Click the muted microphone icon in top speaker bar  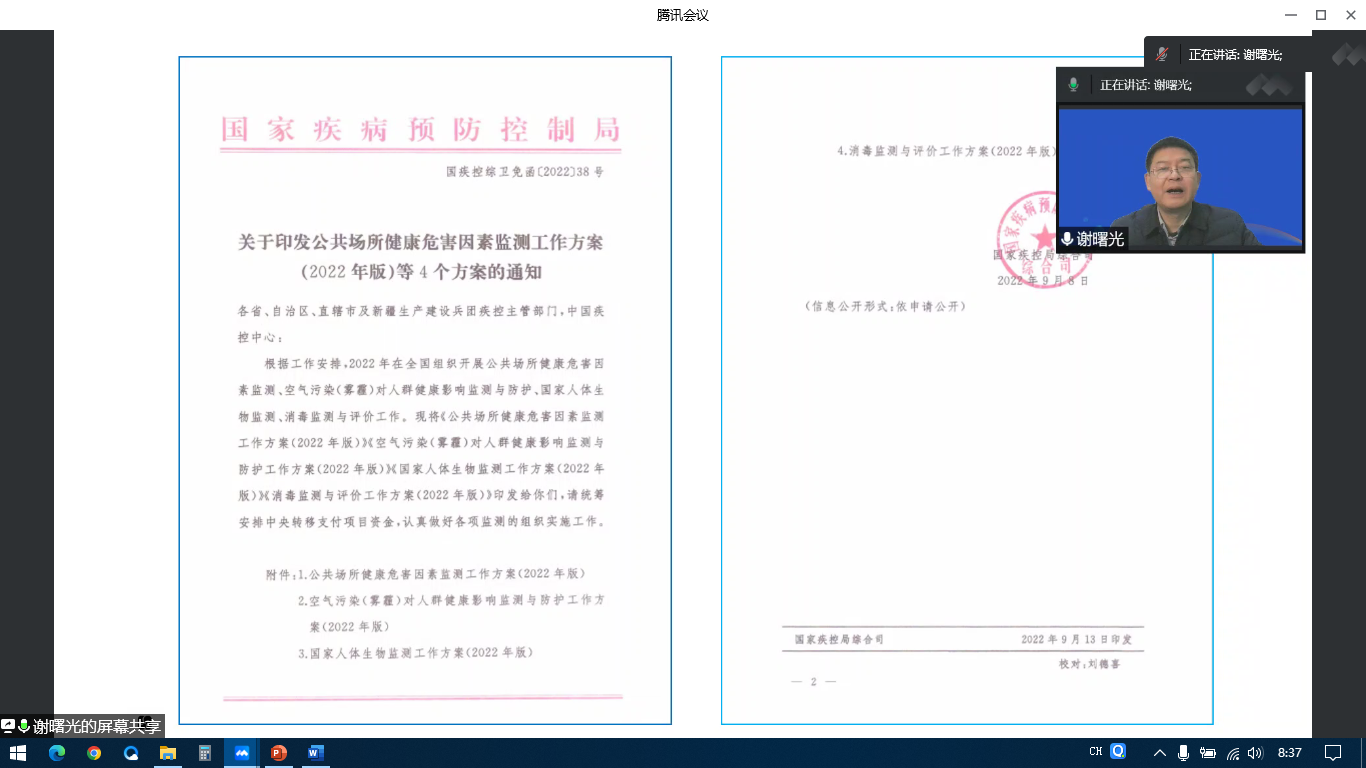(1162, 55)
